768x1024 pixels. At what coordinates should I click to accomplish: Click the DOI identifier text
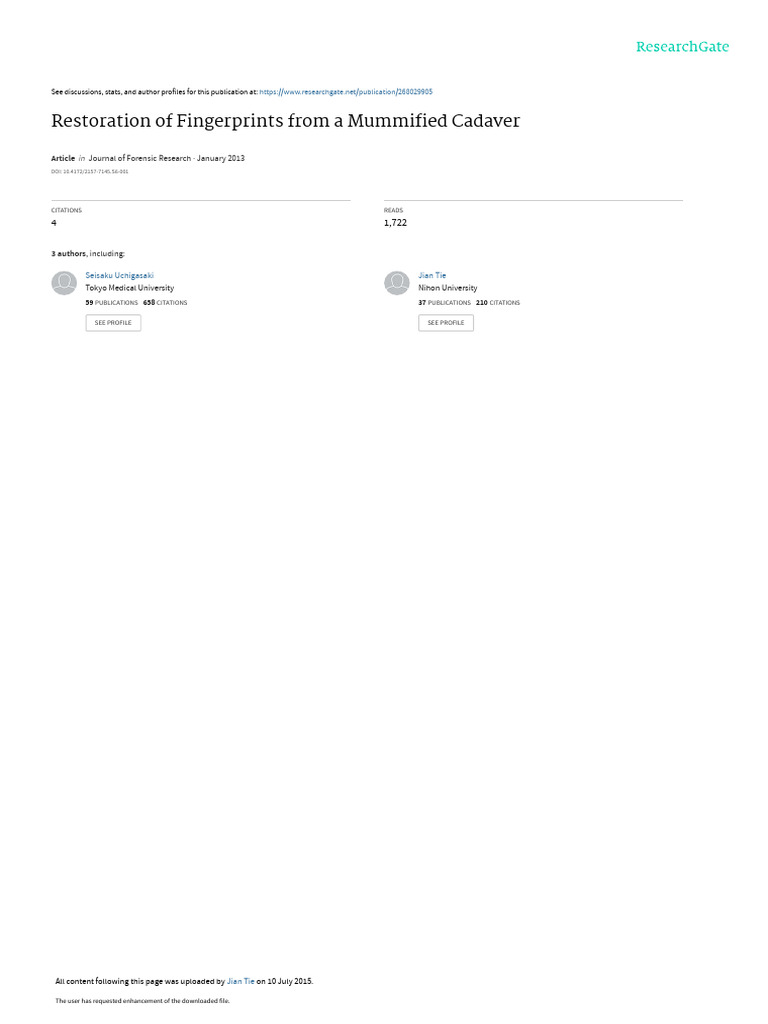[89, 172]
